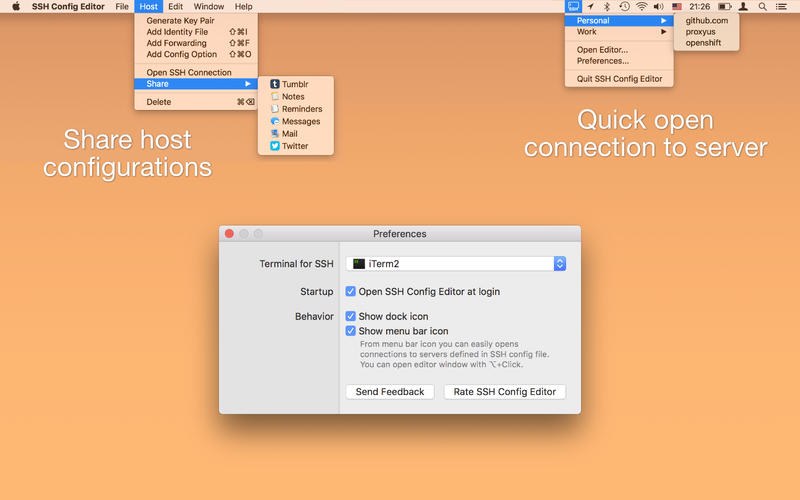800x500 pixels.
Task: Click the SSH Config Editor menu bar icon
Action: (x=573, y=7)
